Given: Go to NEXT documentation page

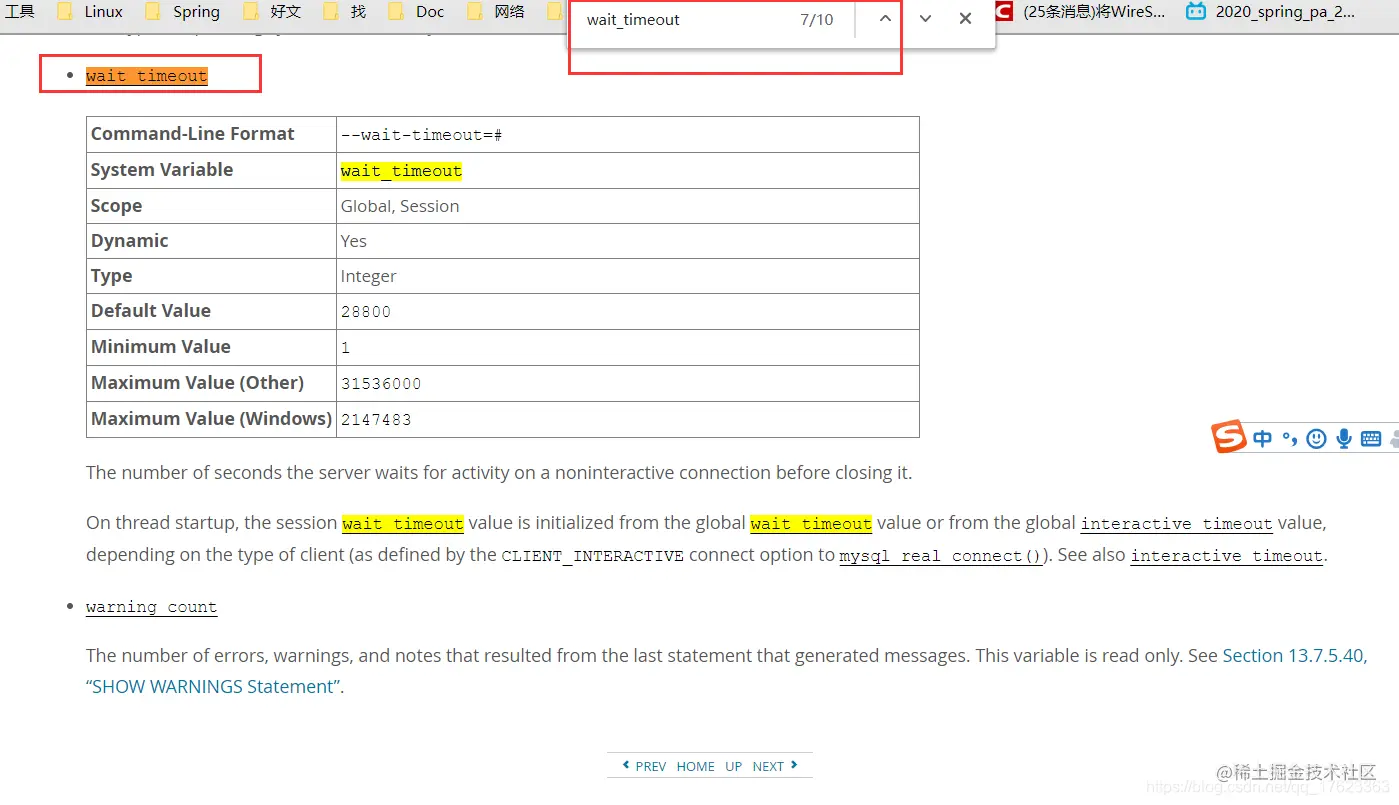Looking at the screenshot, I should click(x=775, y=766).
